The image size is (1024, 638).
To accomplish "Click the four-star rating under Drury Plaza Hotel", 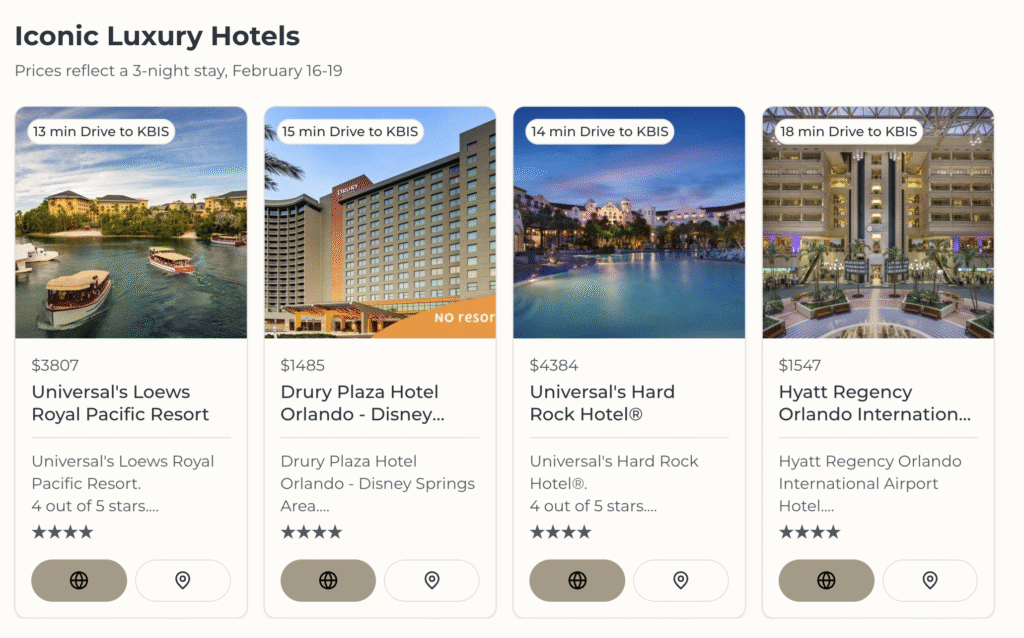I will [x=311, y=532].
